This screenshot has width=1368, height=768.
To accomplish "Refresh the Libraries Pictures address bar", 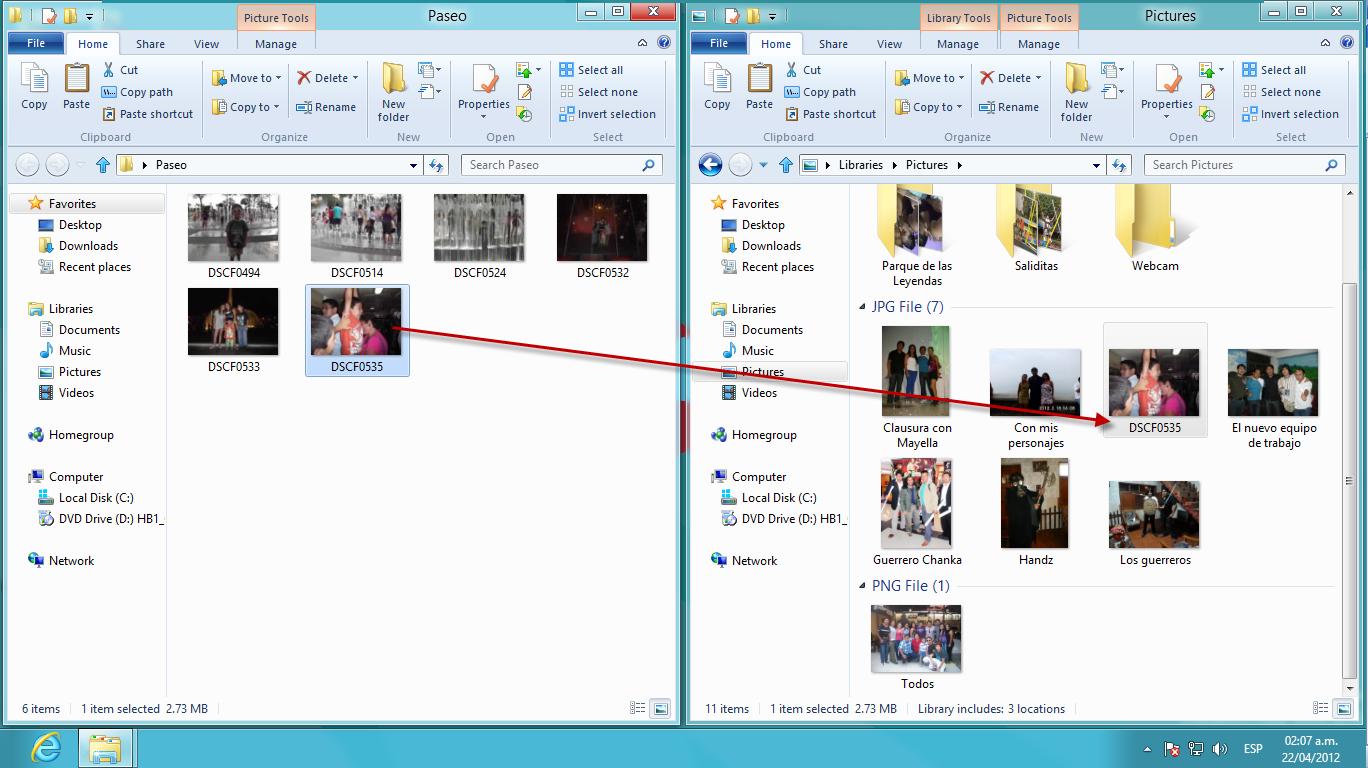I will pos(1119,165).
